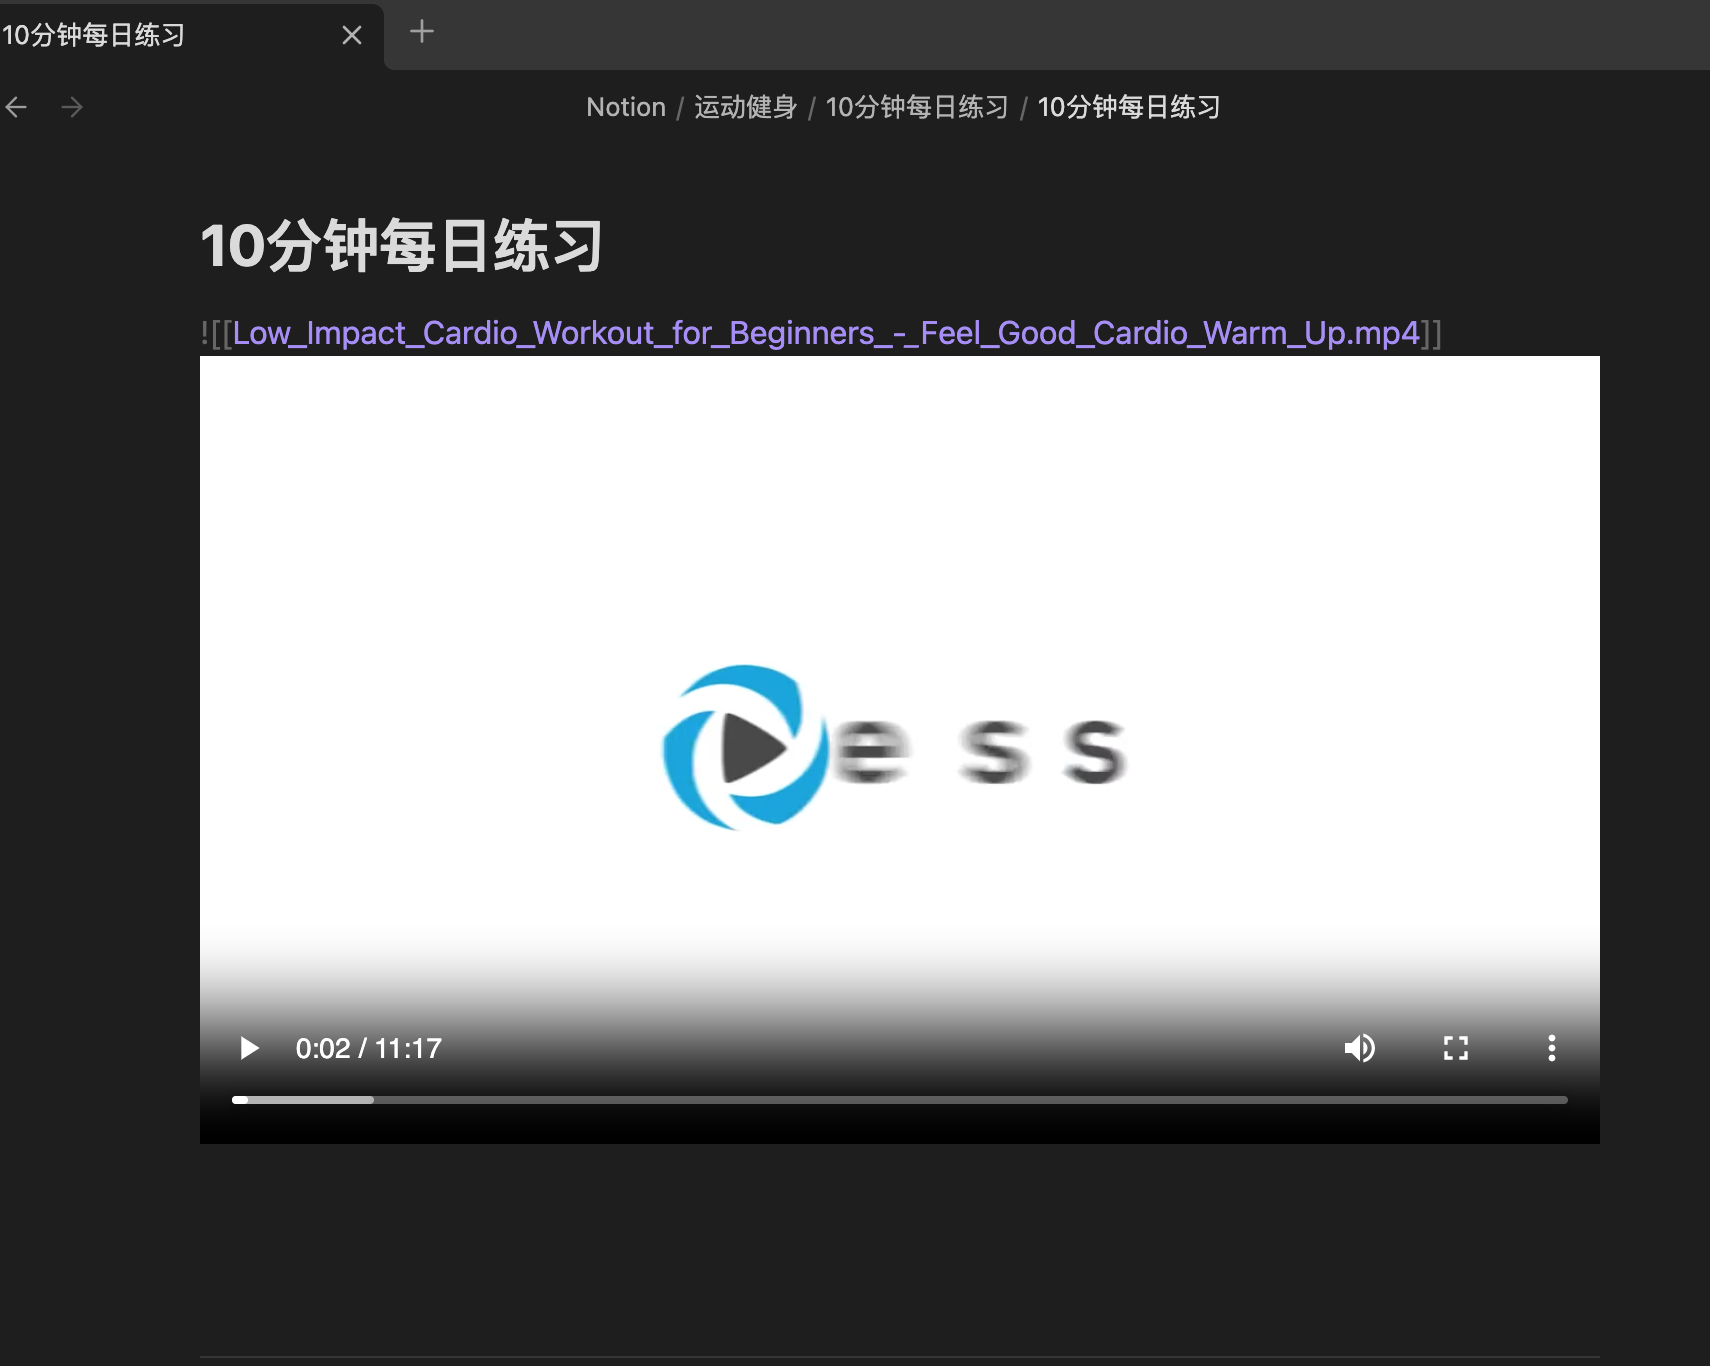The height and width of the screenshot is (1366, 1710).
Task: Close the 10分钟每日练习 tab
Action: [352, 35]
